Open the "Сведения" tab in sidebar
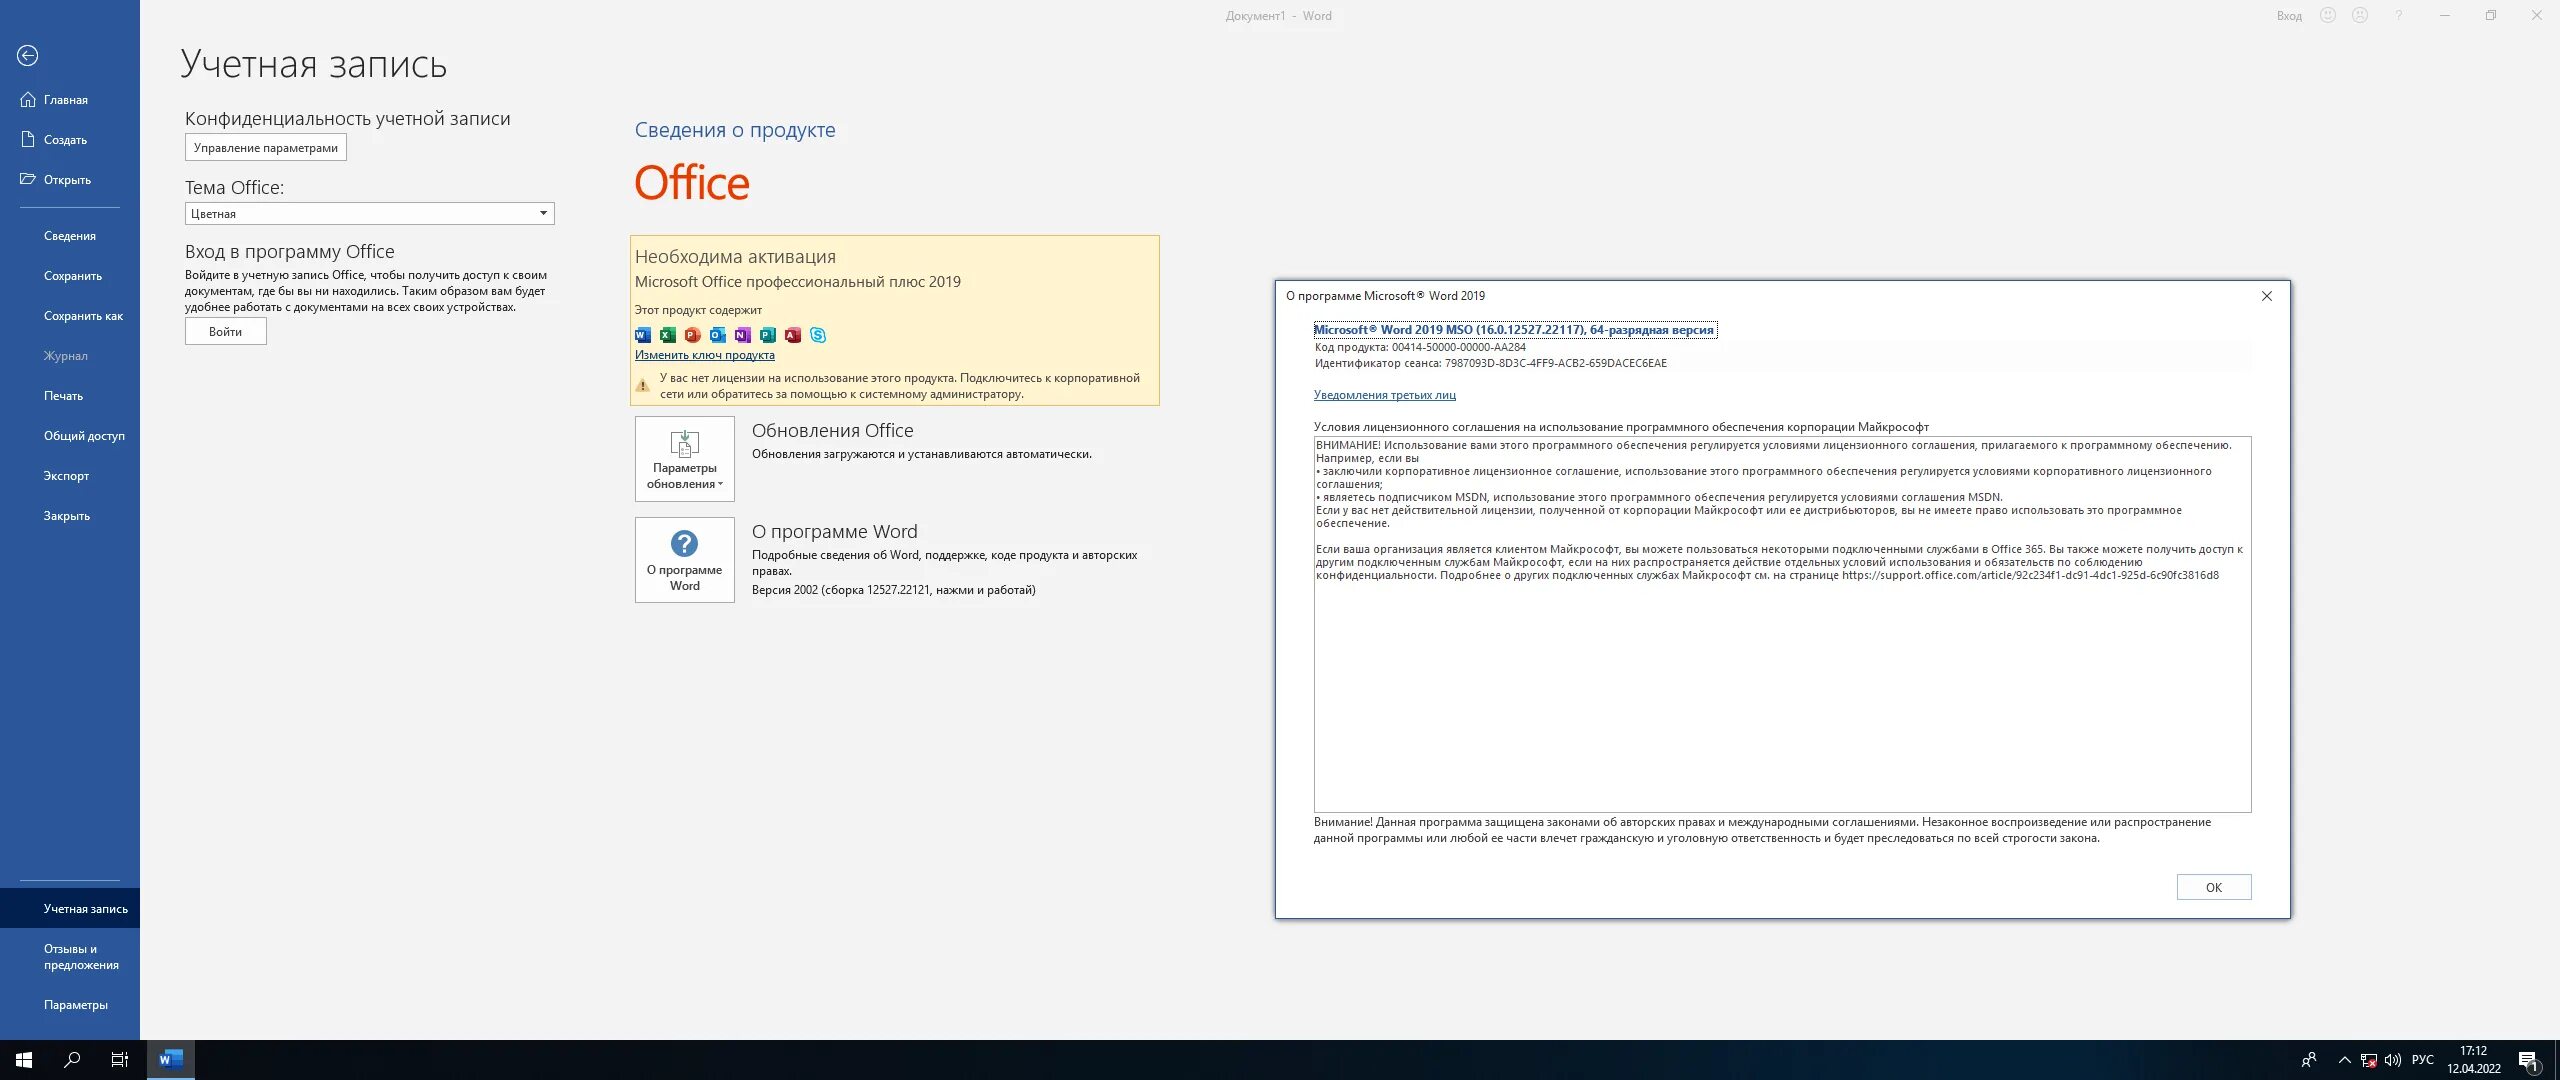Viewport: 2560px width, 1080px height. (x=70, y=236)
